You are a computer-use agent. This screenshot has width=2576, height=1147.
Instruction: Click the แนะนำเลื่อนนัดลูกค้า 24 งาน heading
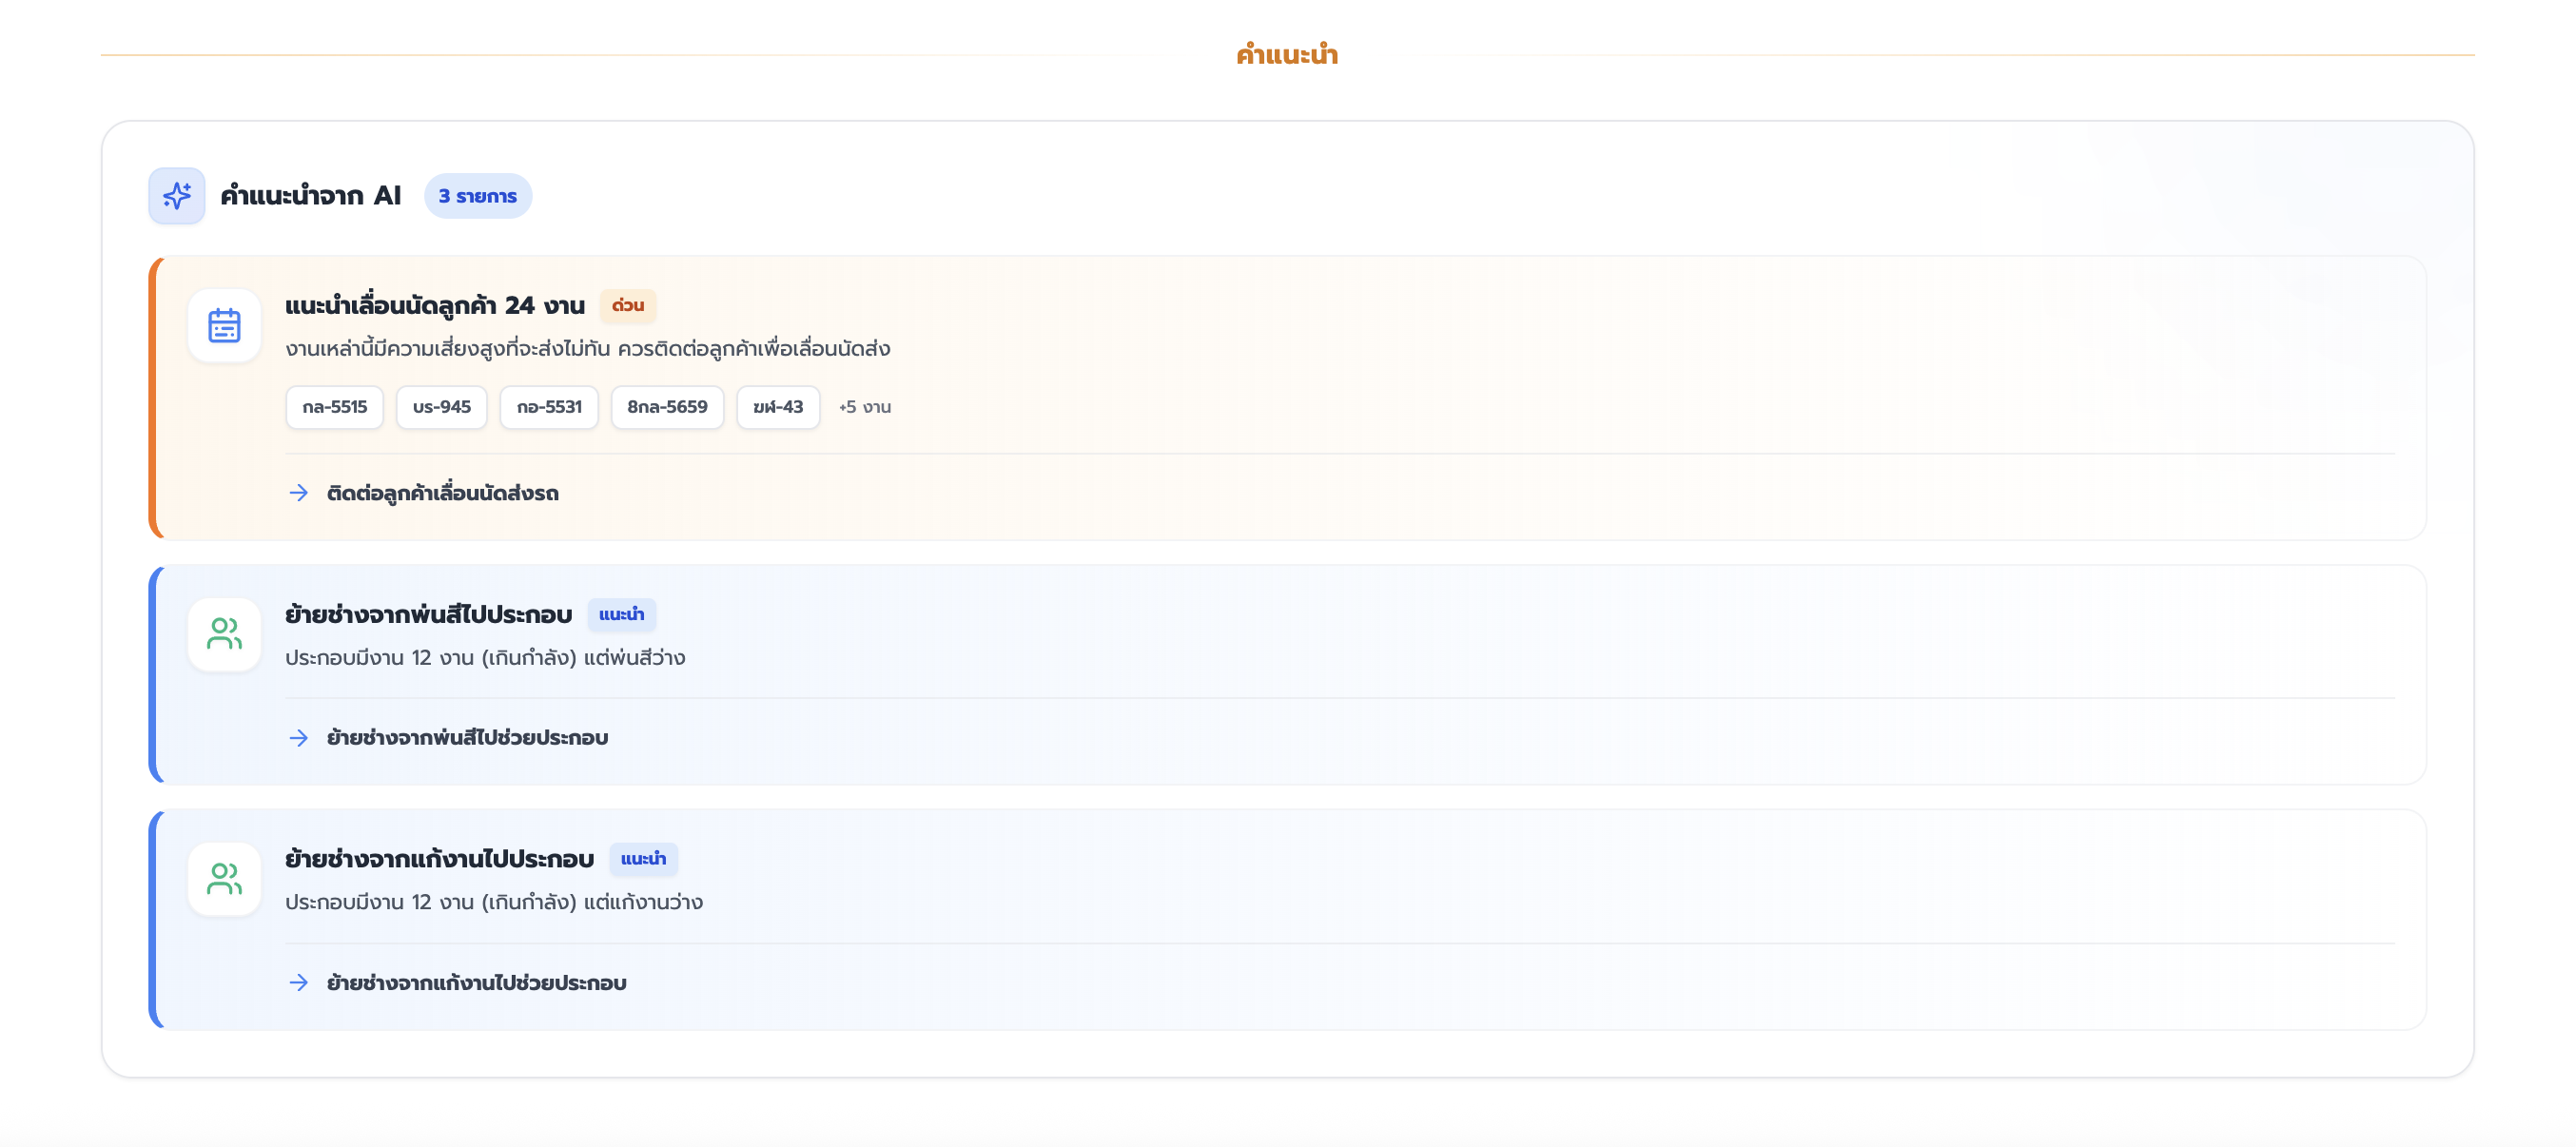click(x=435, y=305)
